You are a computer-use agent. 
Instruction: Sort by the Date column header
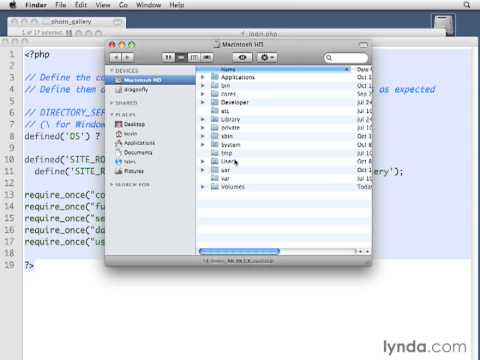362,69
